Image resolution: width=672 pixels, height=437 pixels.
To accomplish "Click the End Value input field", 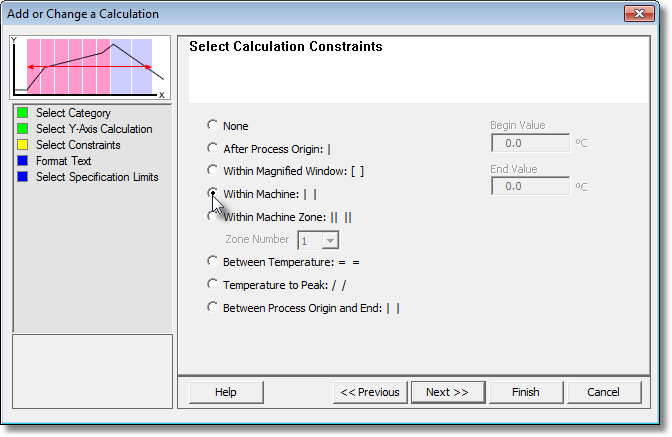I will (531, 186).
